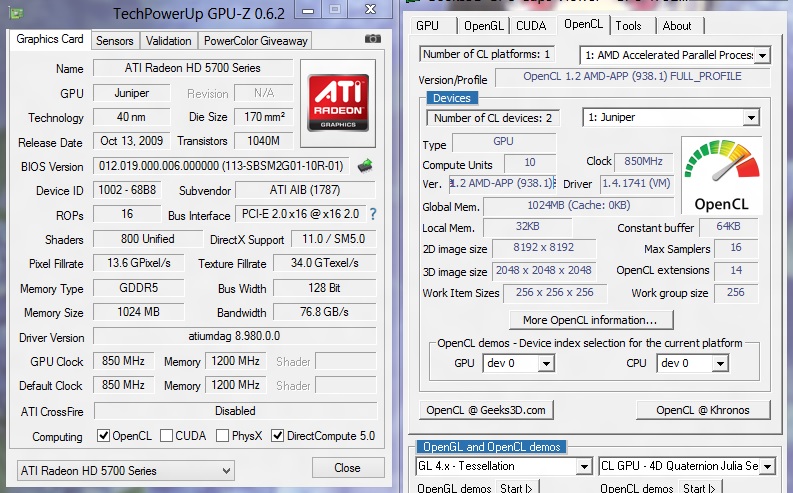
Task: Switch to the Validation tab
Action: coord(168,41)
